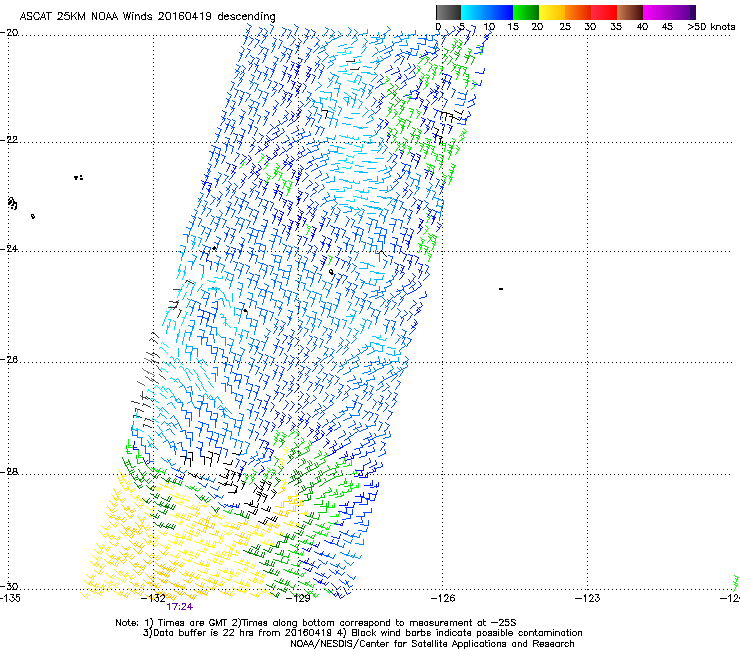740x650 pixels.
Task: Click the latitude axis label '-30'
Action: pyautogui.click(x=9, y=586)
